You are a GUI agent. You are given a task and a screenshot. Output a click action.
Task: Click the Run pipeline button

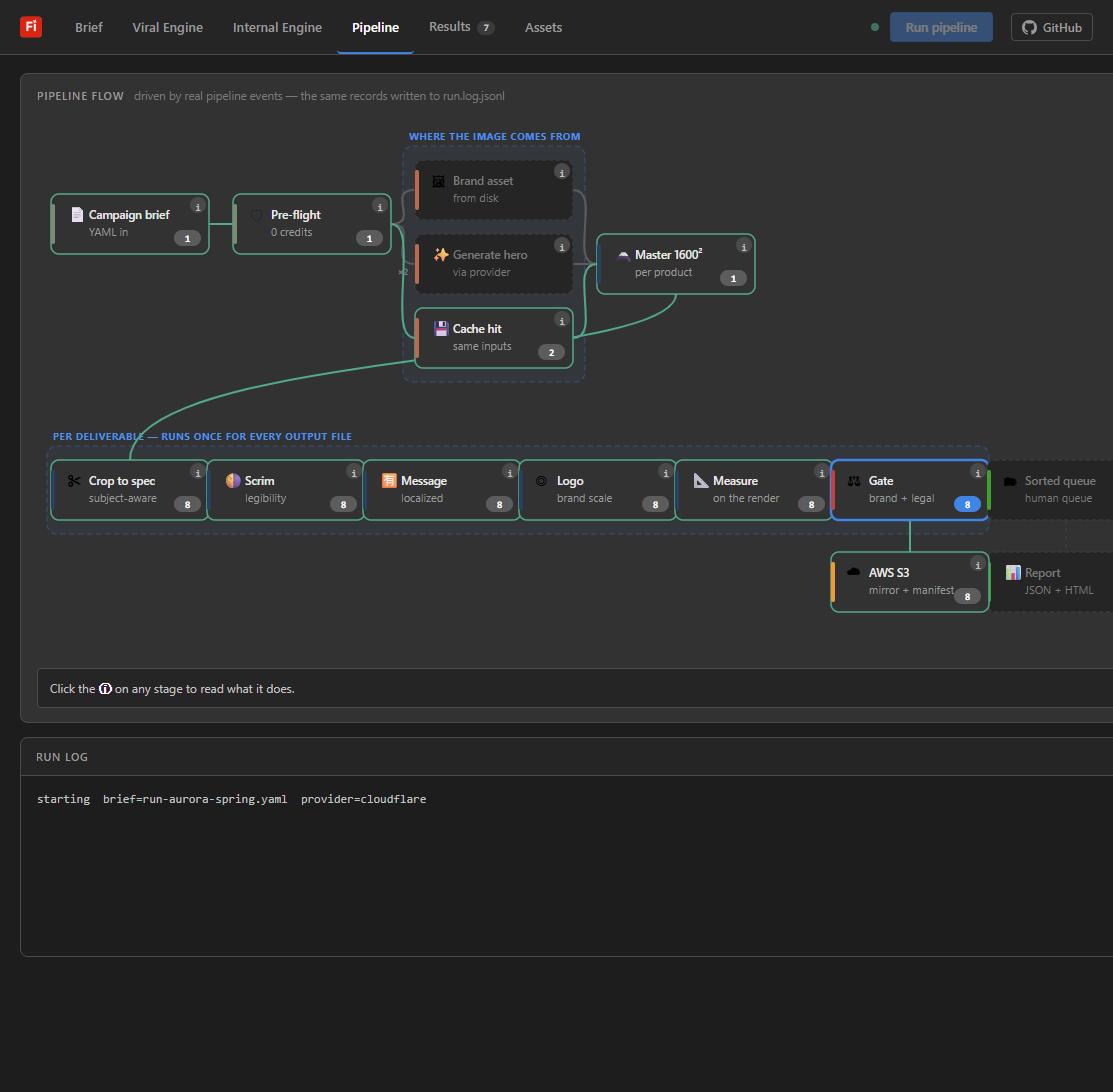tap(941, 27)
